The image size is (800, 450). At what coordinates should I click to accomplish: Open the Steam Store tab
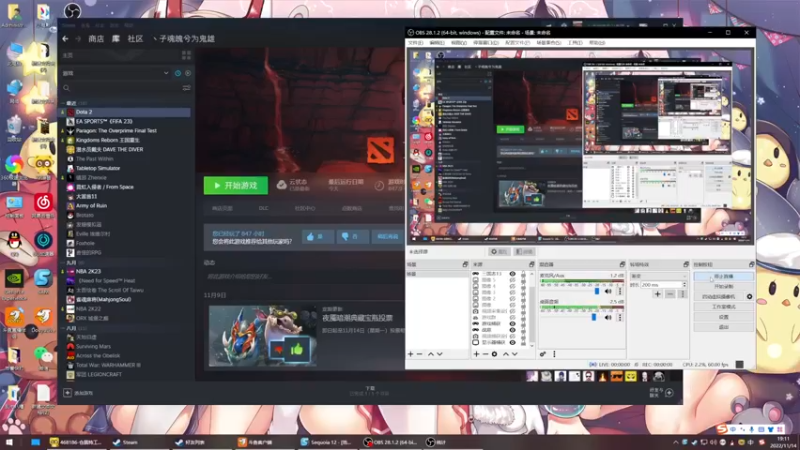click(x=96, y=39)
